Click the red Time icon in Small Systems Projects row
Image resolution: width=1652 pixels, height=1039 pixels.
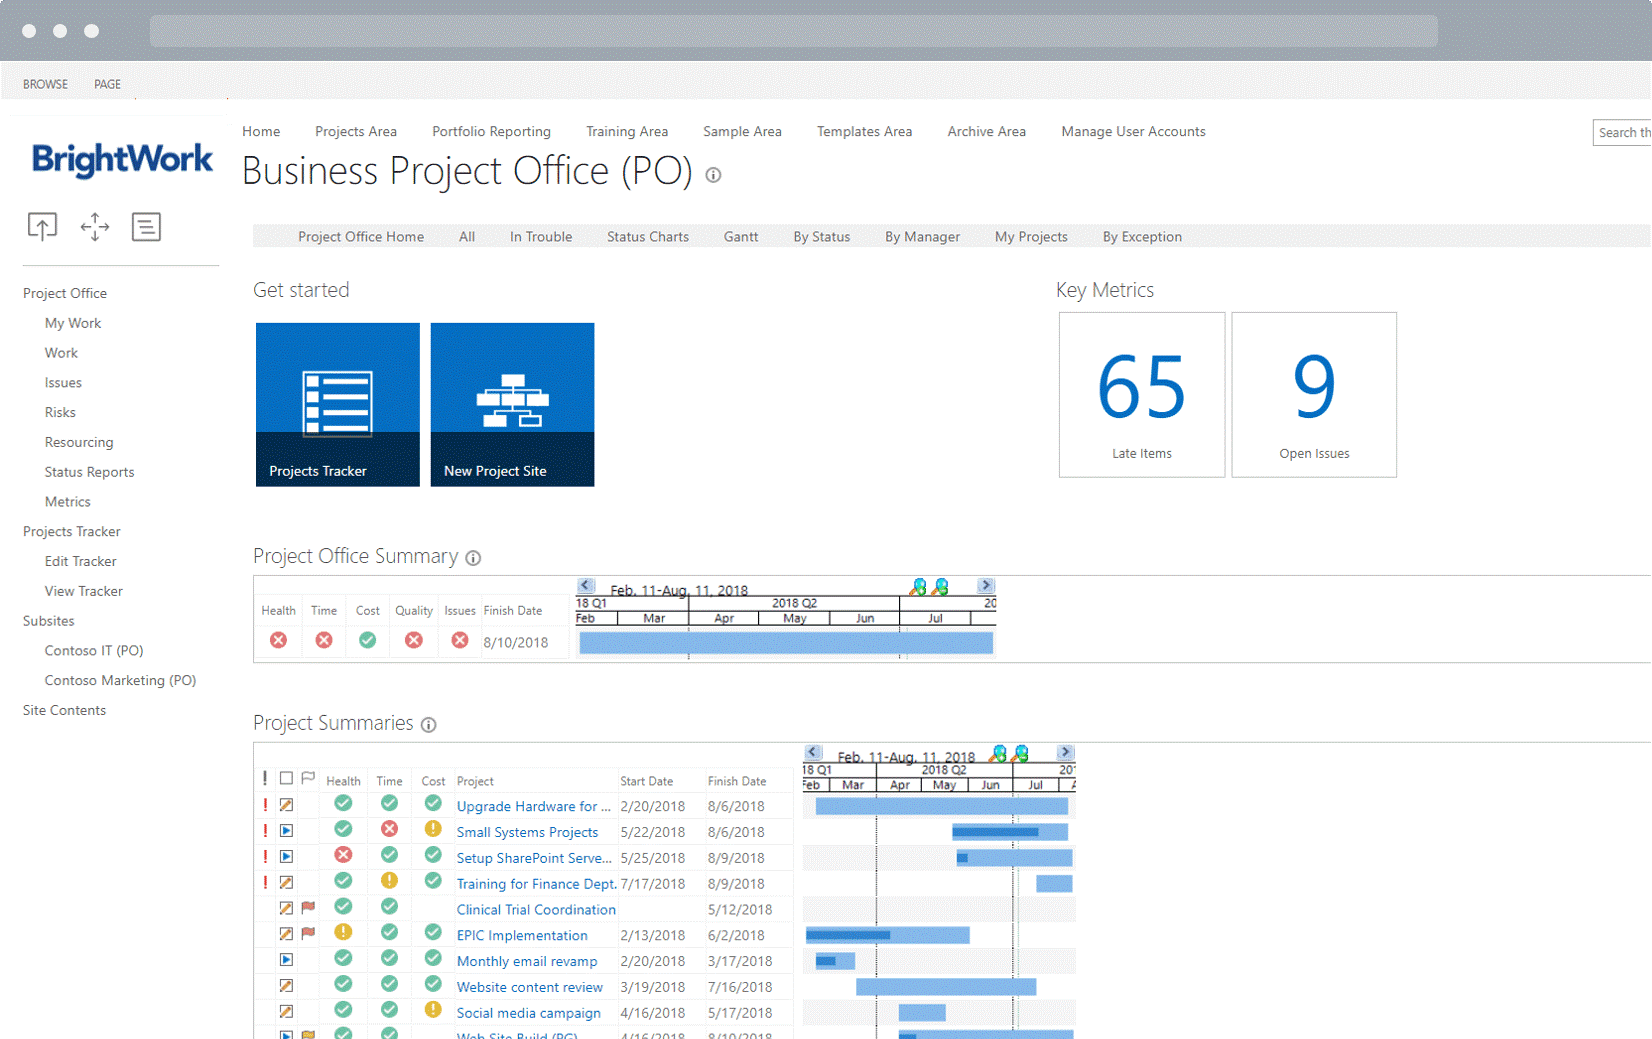coord(389,829)
